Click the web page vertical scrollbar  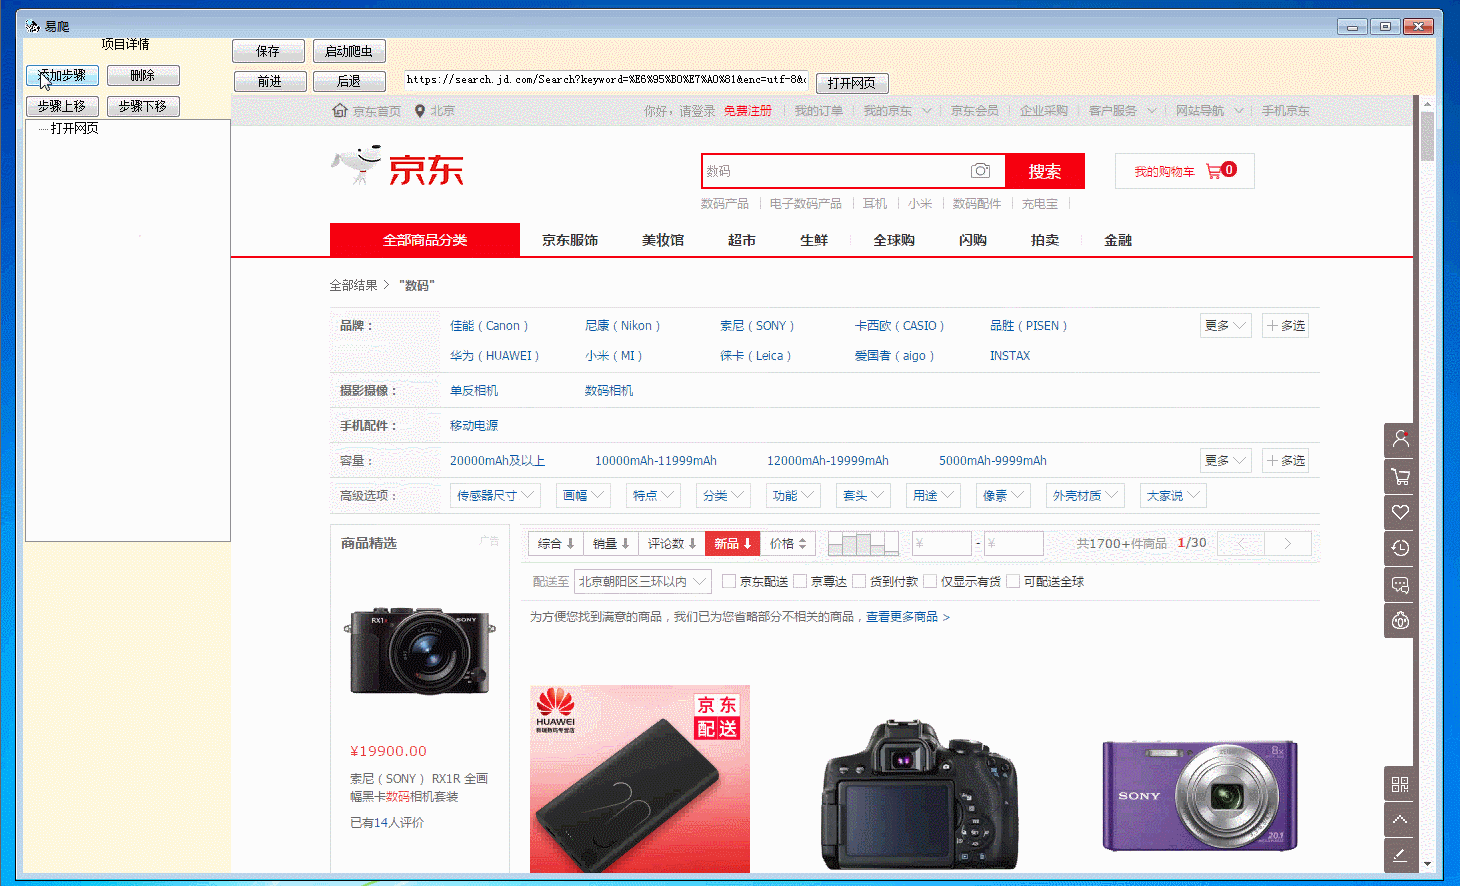point(1427,484)
